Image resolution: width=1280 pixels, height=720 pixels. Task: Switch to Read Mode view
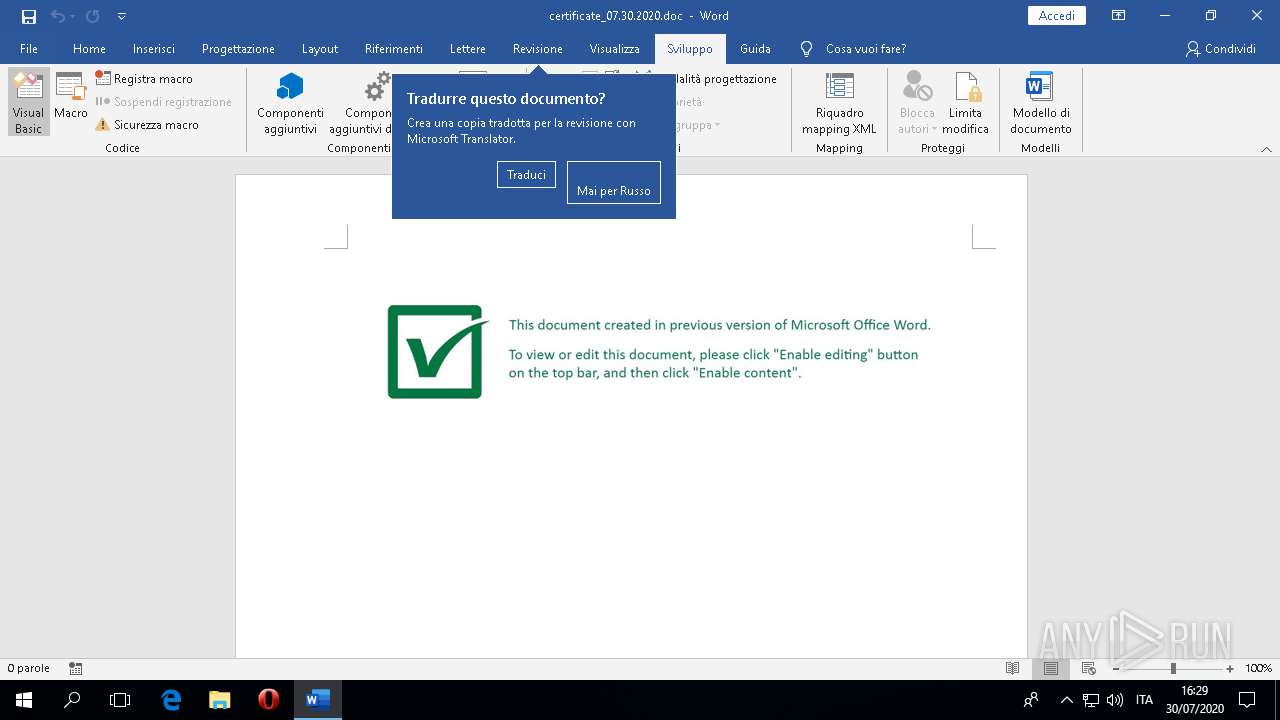pos(1013,668)
